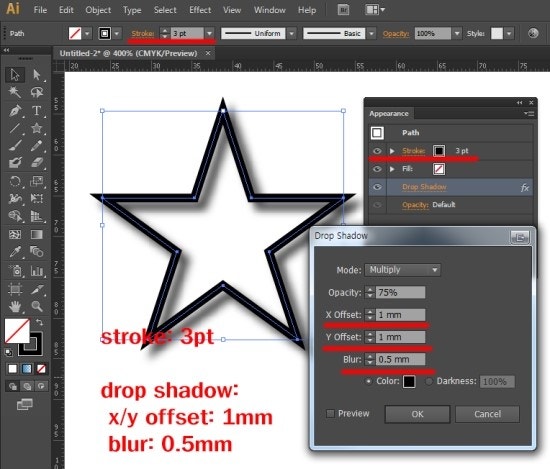Set the fill mode to None

click(x=41, y=369)
